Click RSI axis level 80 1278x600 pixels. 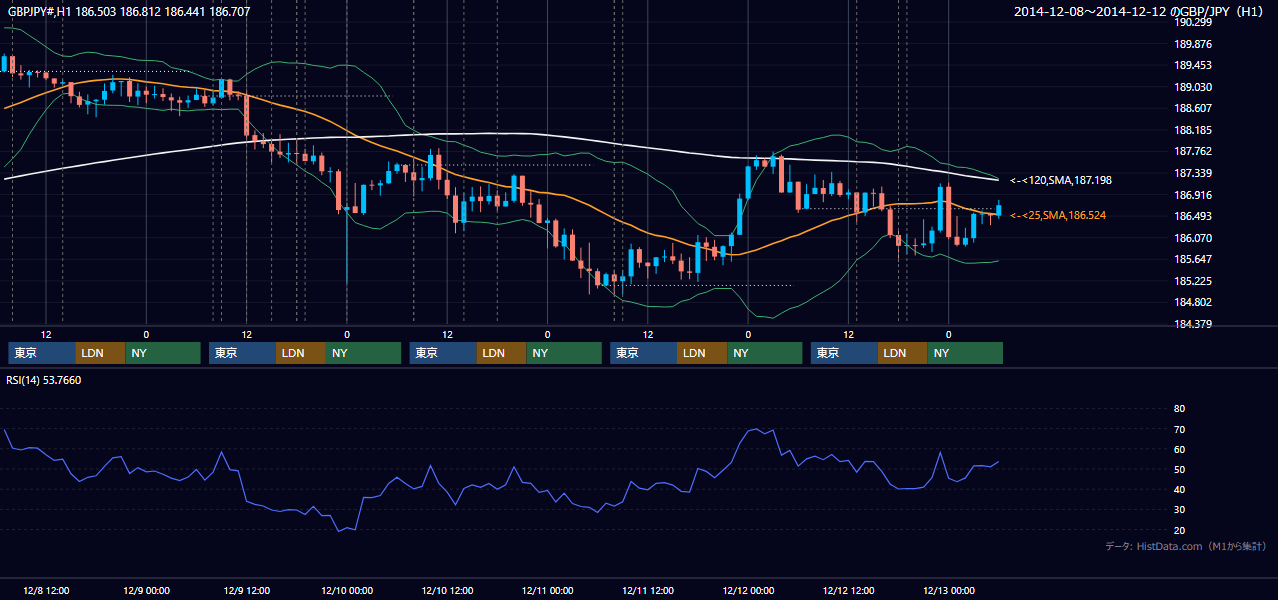pyautogui.click(x=1180, y=409)
